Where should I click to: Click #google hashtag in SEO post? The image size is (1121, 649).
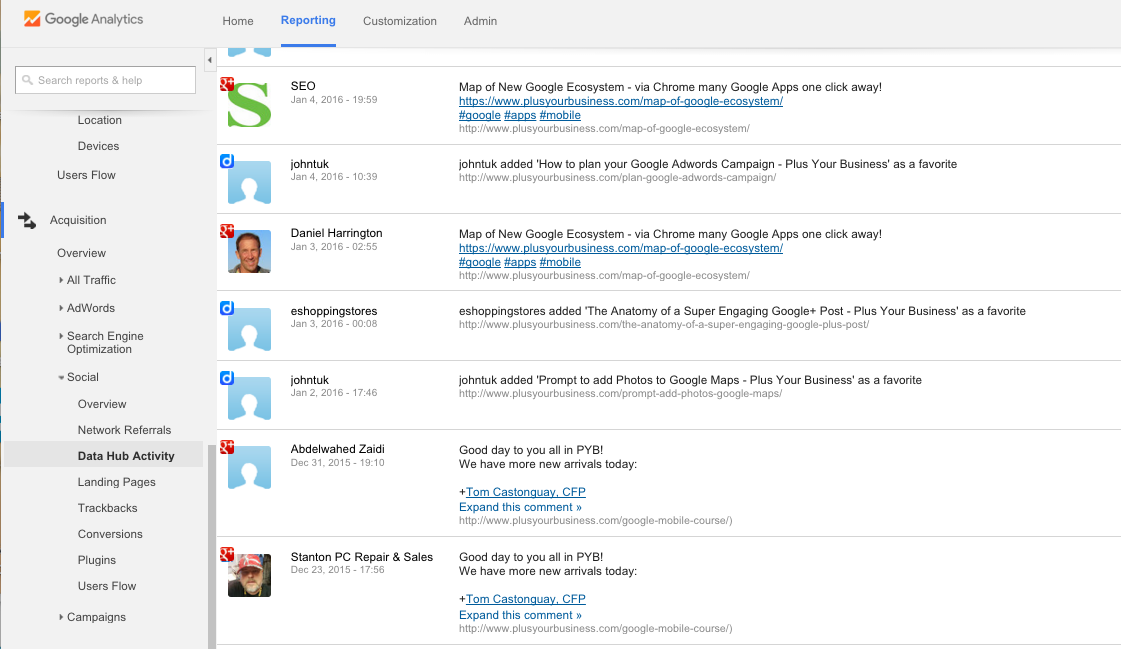pyautogui.click(x=480, y=115)
